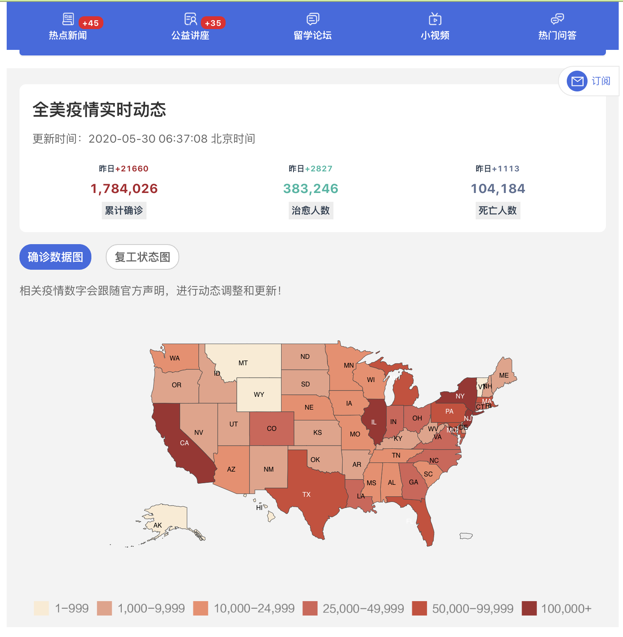Open the 公益讲座 lecture icon
Image resolution: width=623 pixels, height=637 pixels.
point(190,19)
